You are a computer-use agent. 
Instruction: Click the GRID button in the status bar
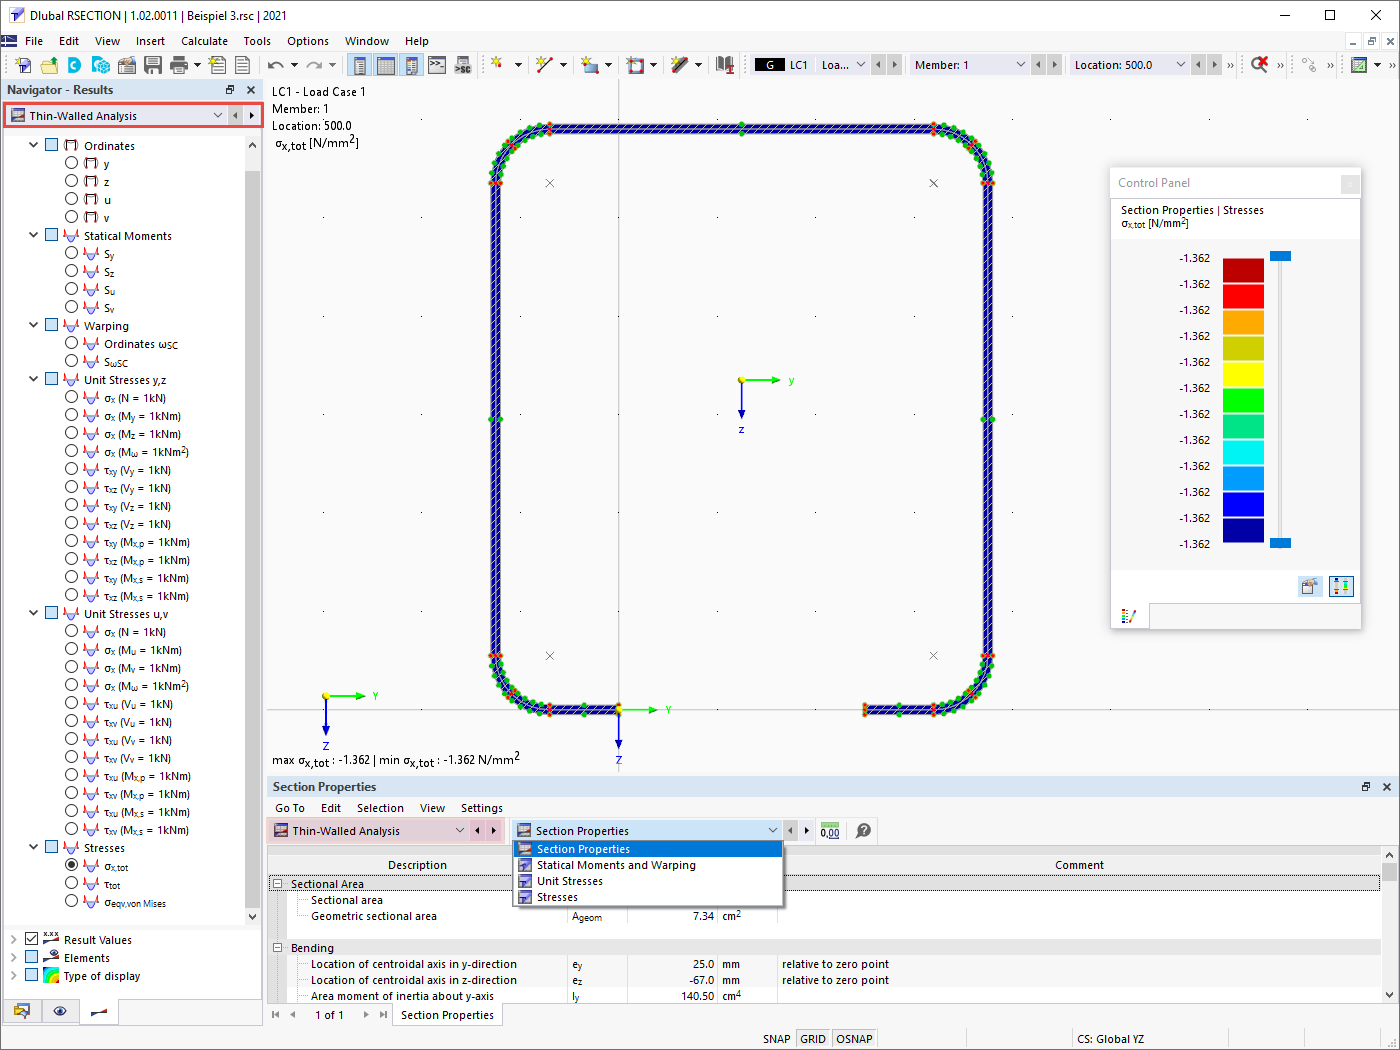point(813,1038)
